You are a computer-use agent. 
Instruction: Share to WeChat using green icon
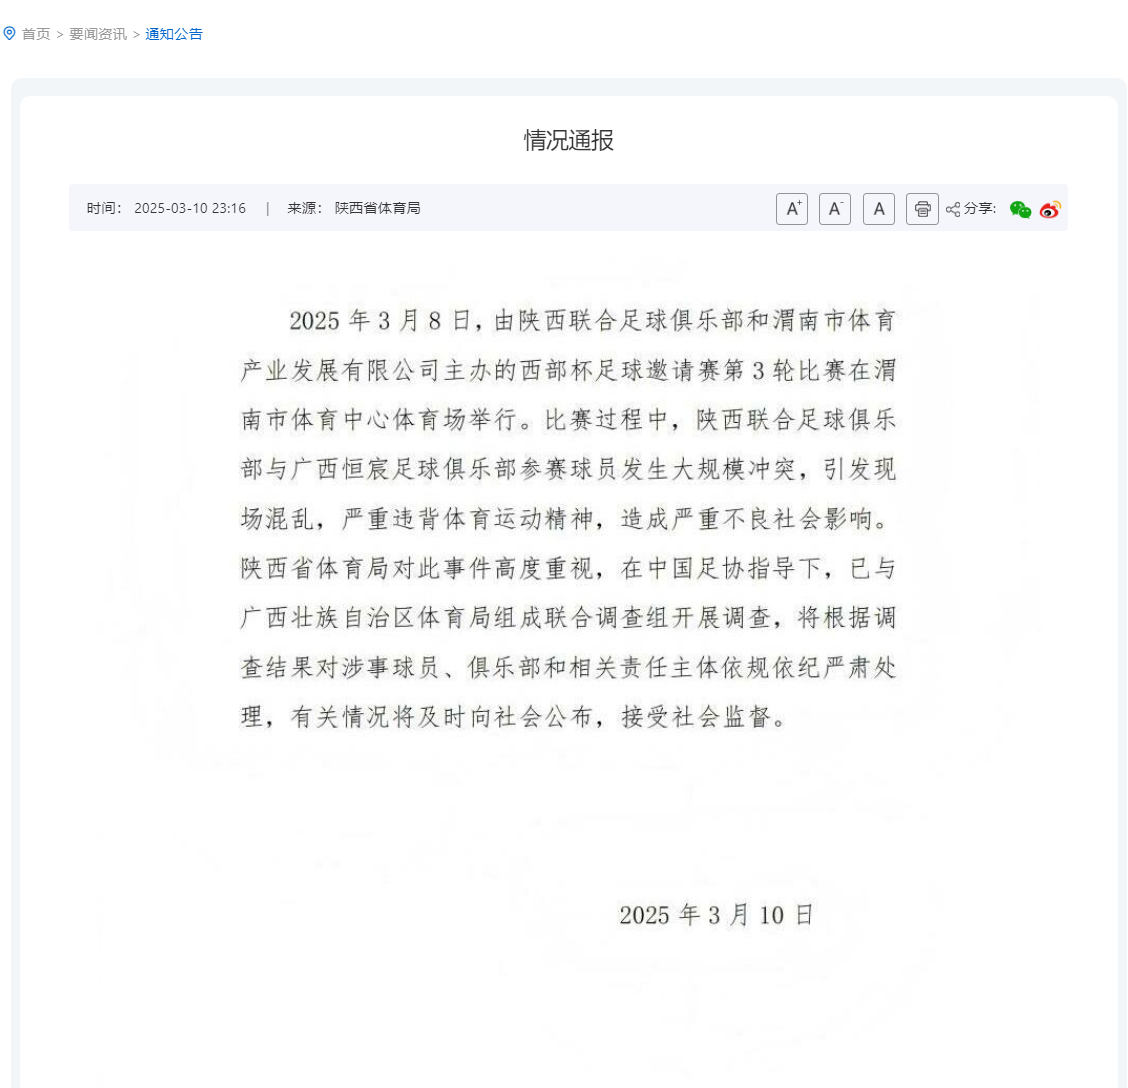pyautogui.click(x=1020, y=209)
